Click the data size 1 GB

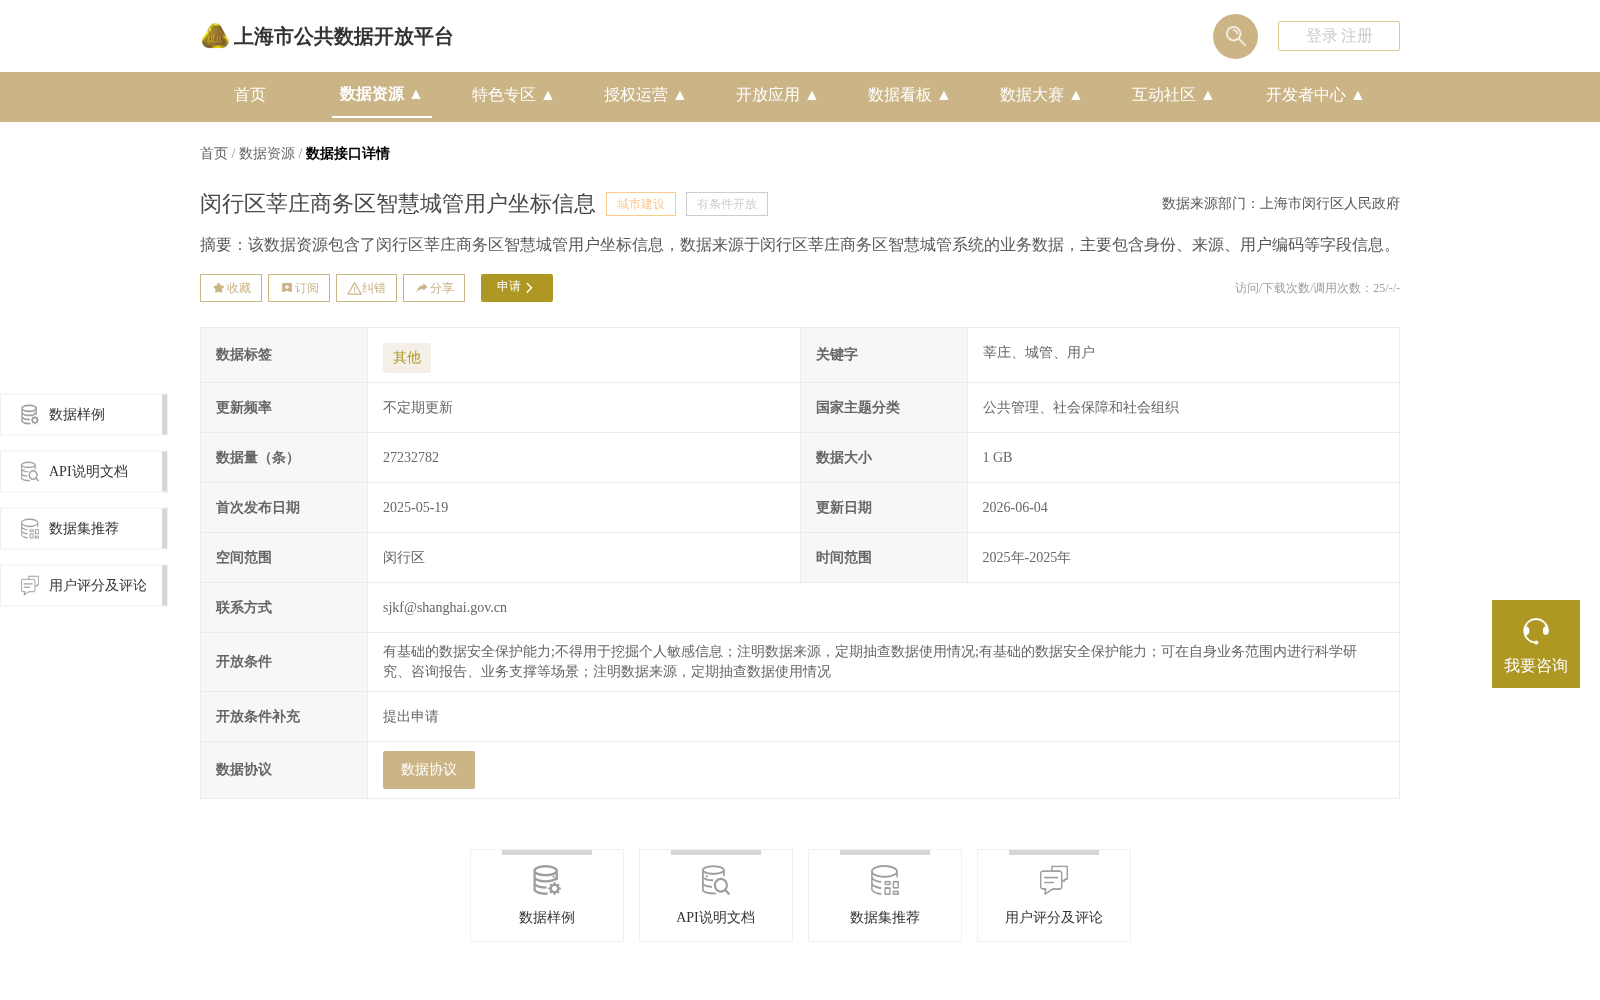click(998, 458)
